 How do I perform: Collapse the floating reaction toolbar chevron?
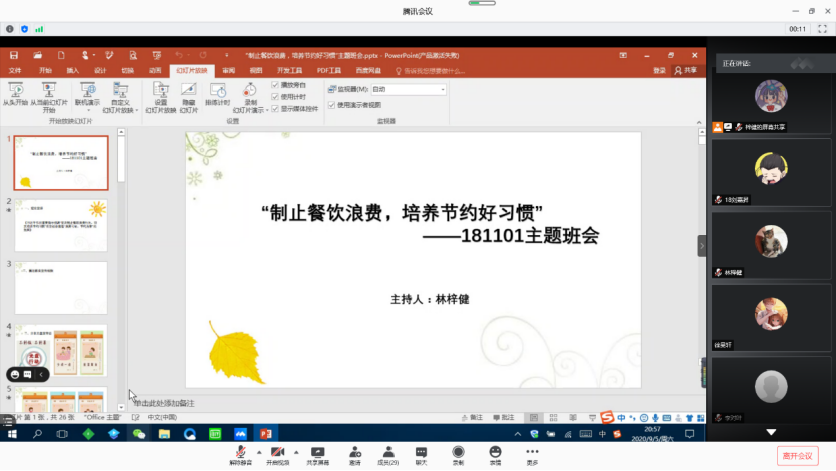pyautogui.click(x=41, y=374)
